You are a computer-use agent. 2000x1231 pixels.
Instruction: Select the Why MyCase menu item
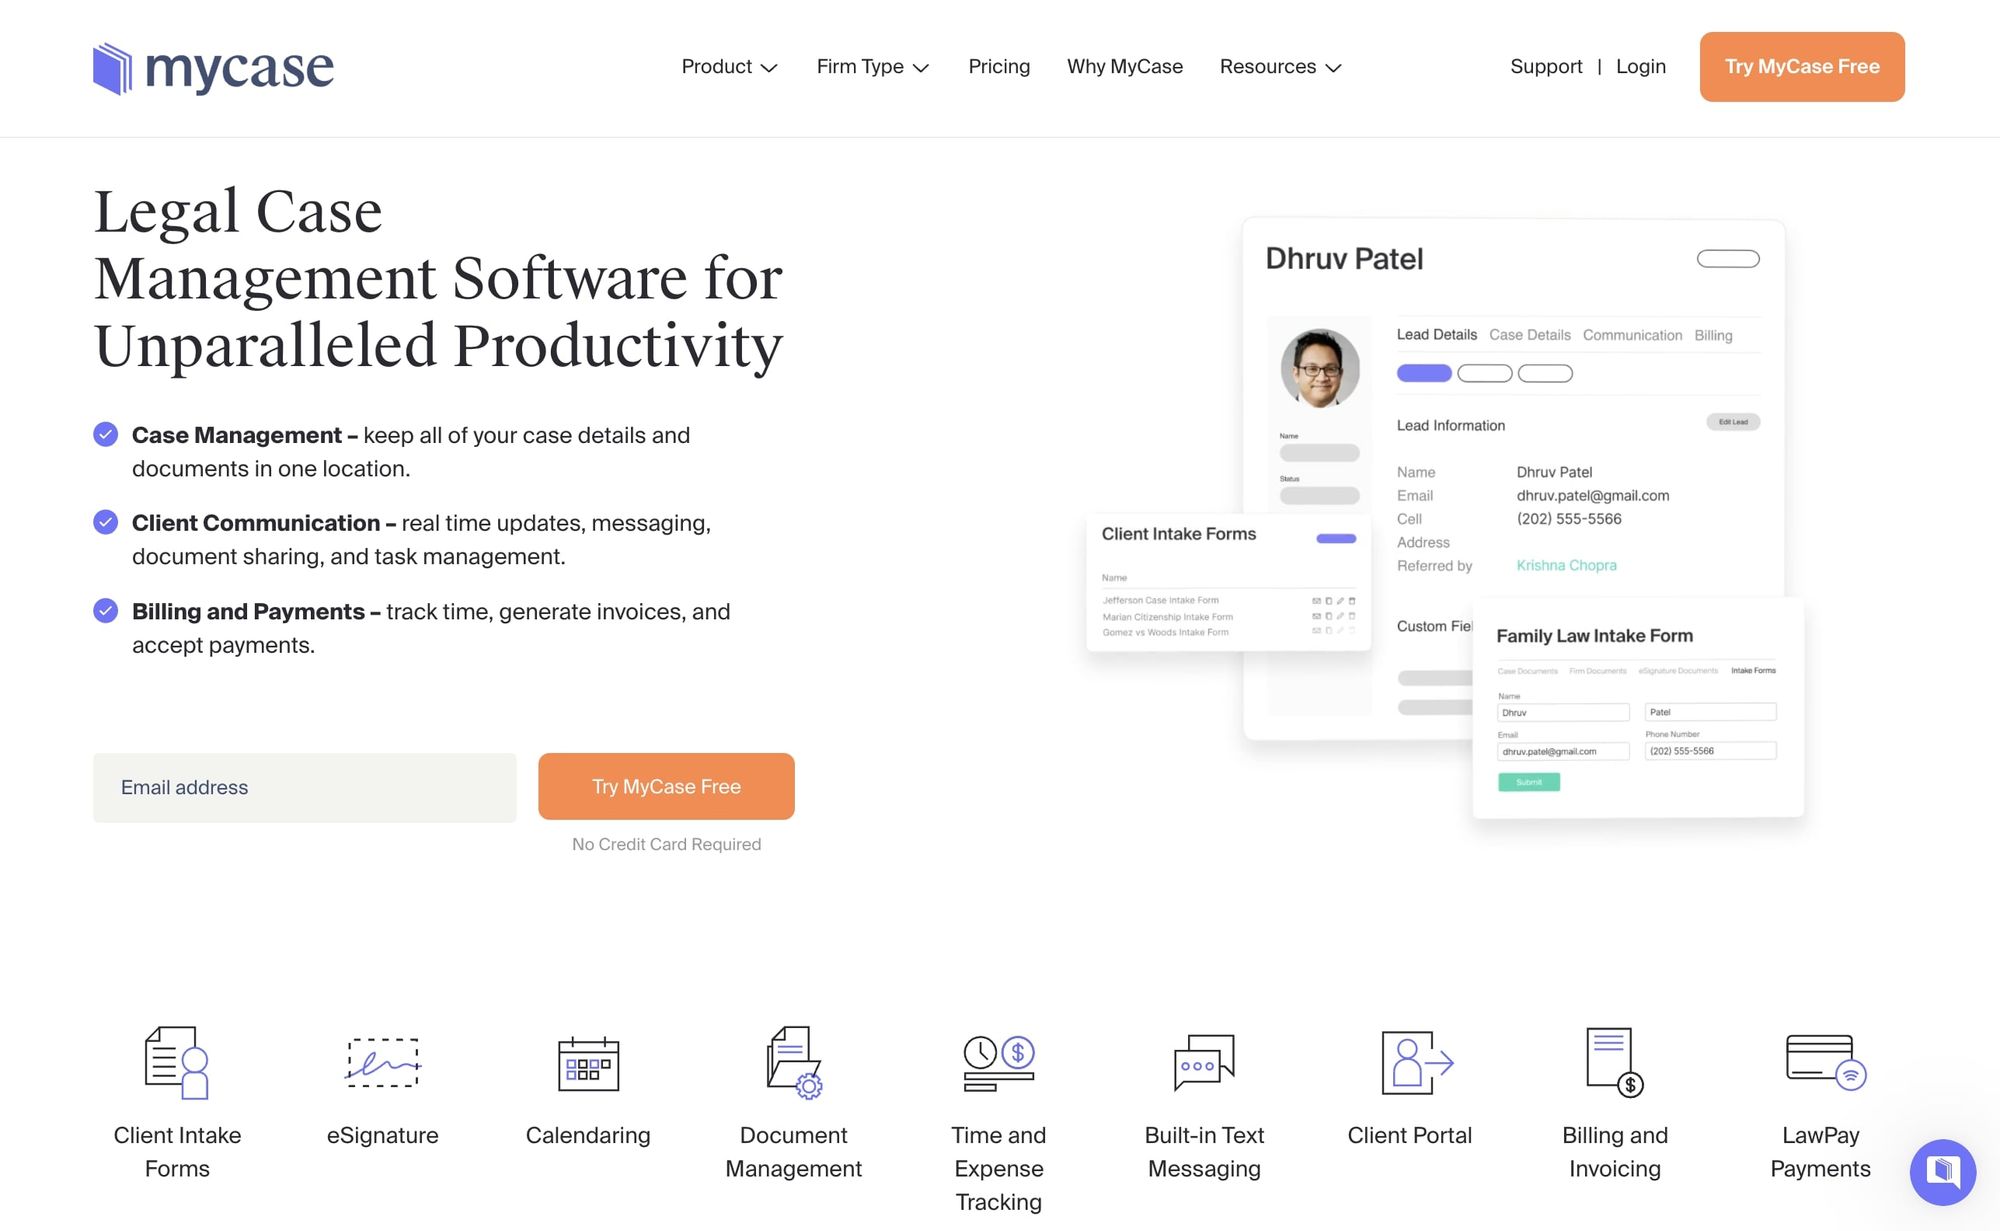point(1126,66)
